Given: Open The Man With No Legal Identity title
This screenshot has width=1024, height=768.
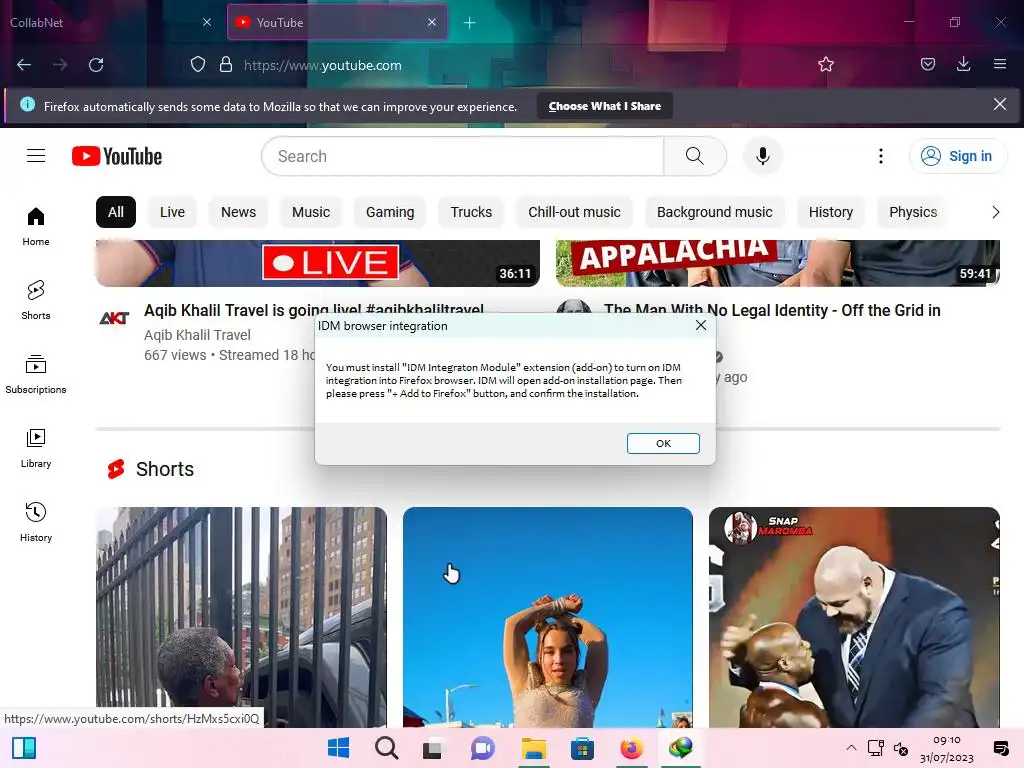Looking at the screenshot, I should [x=772, y=310].
